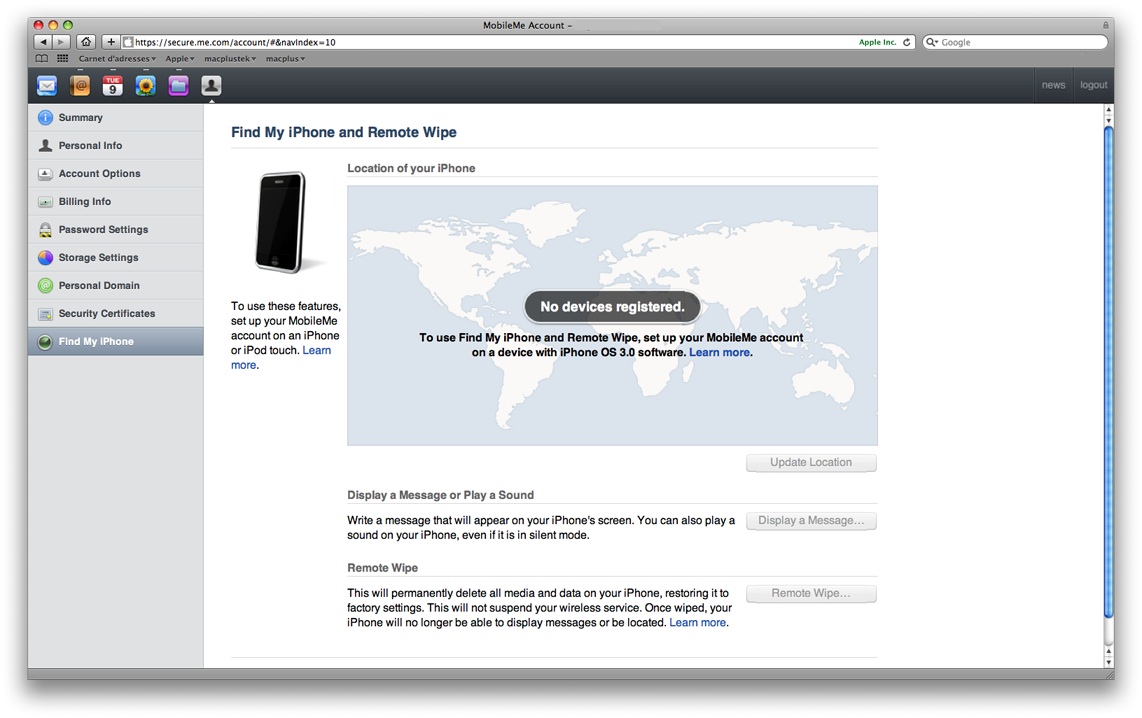The image size is (1142, 718).
Task: Click the Display a Message button
Action: pos(811,521)
